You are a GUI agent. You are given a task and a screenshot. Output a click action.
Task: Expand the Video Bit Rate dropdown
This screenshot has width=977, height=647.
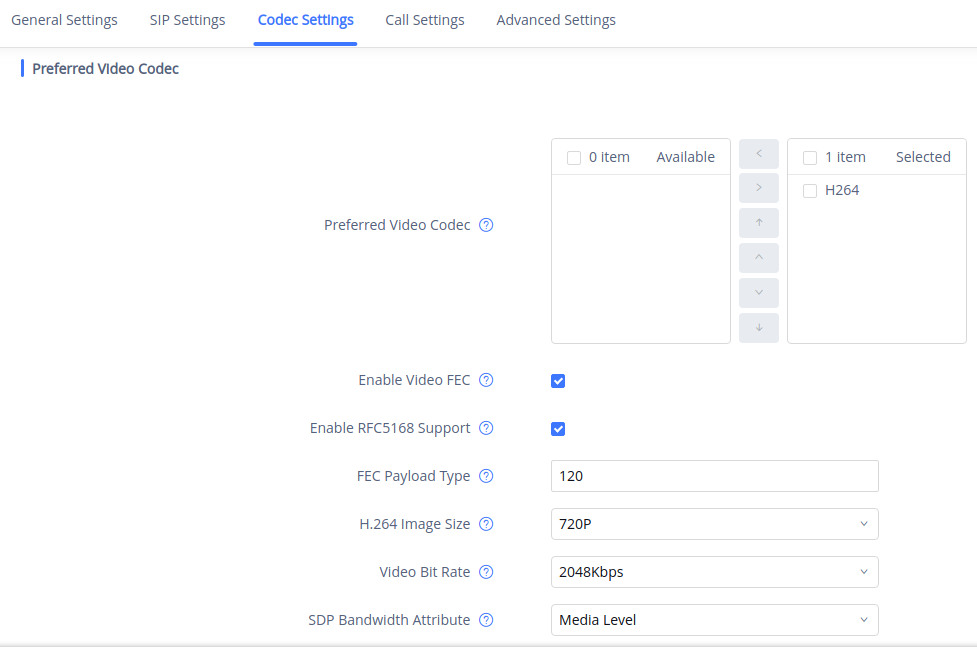pos(714,572)
